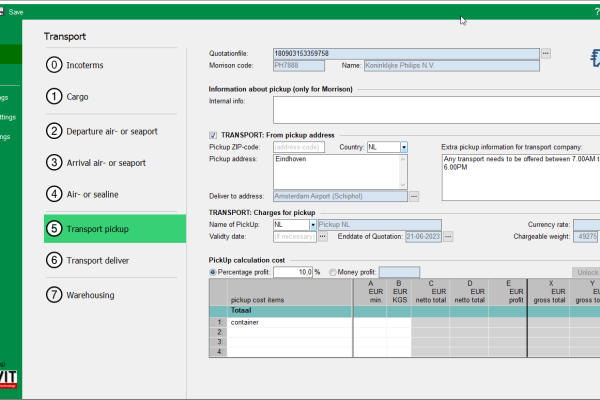Click the pickup address scrollbar up arrow
Screen dimensions: 600x400
[x=403, y=159]
